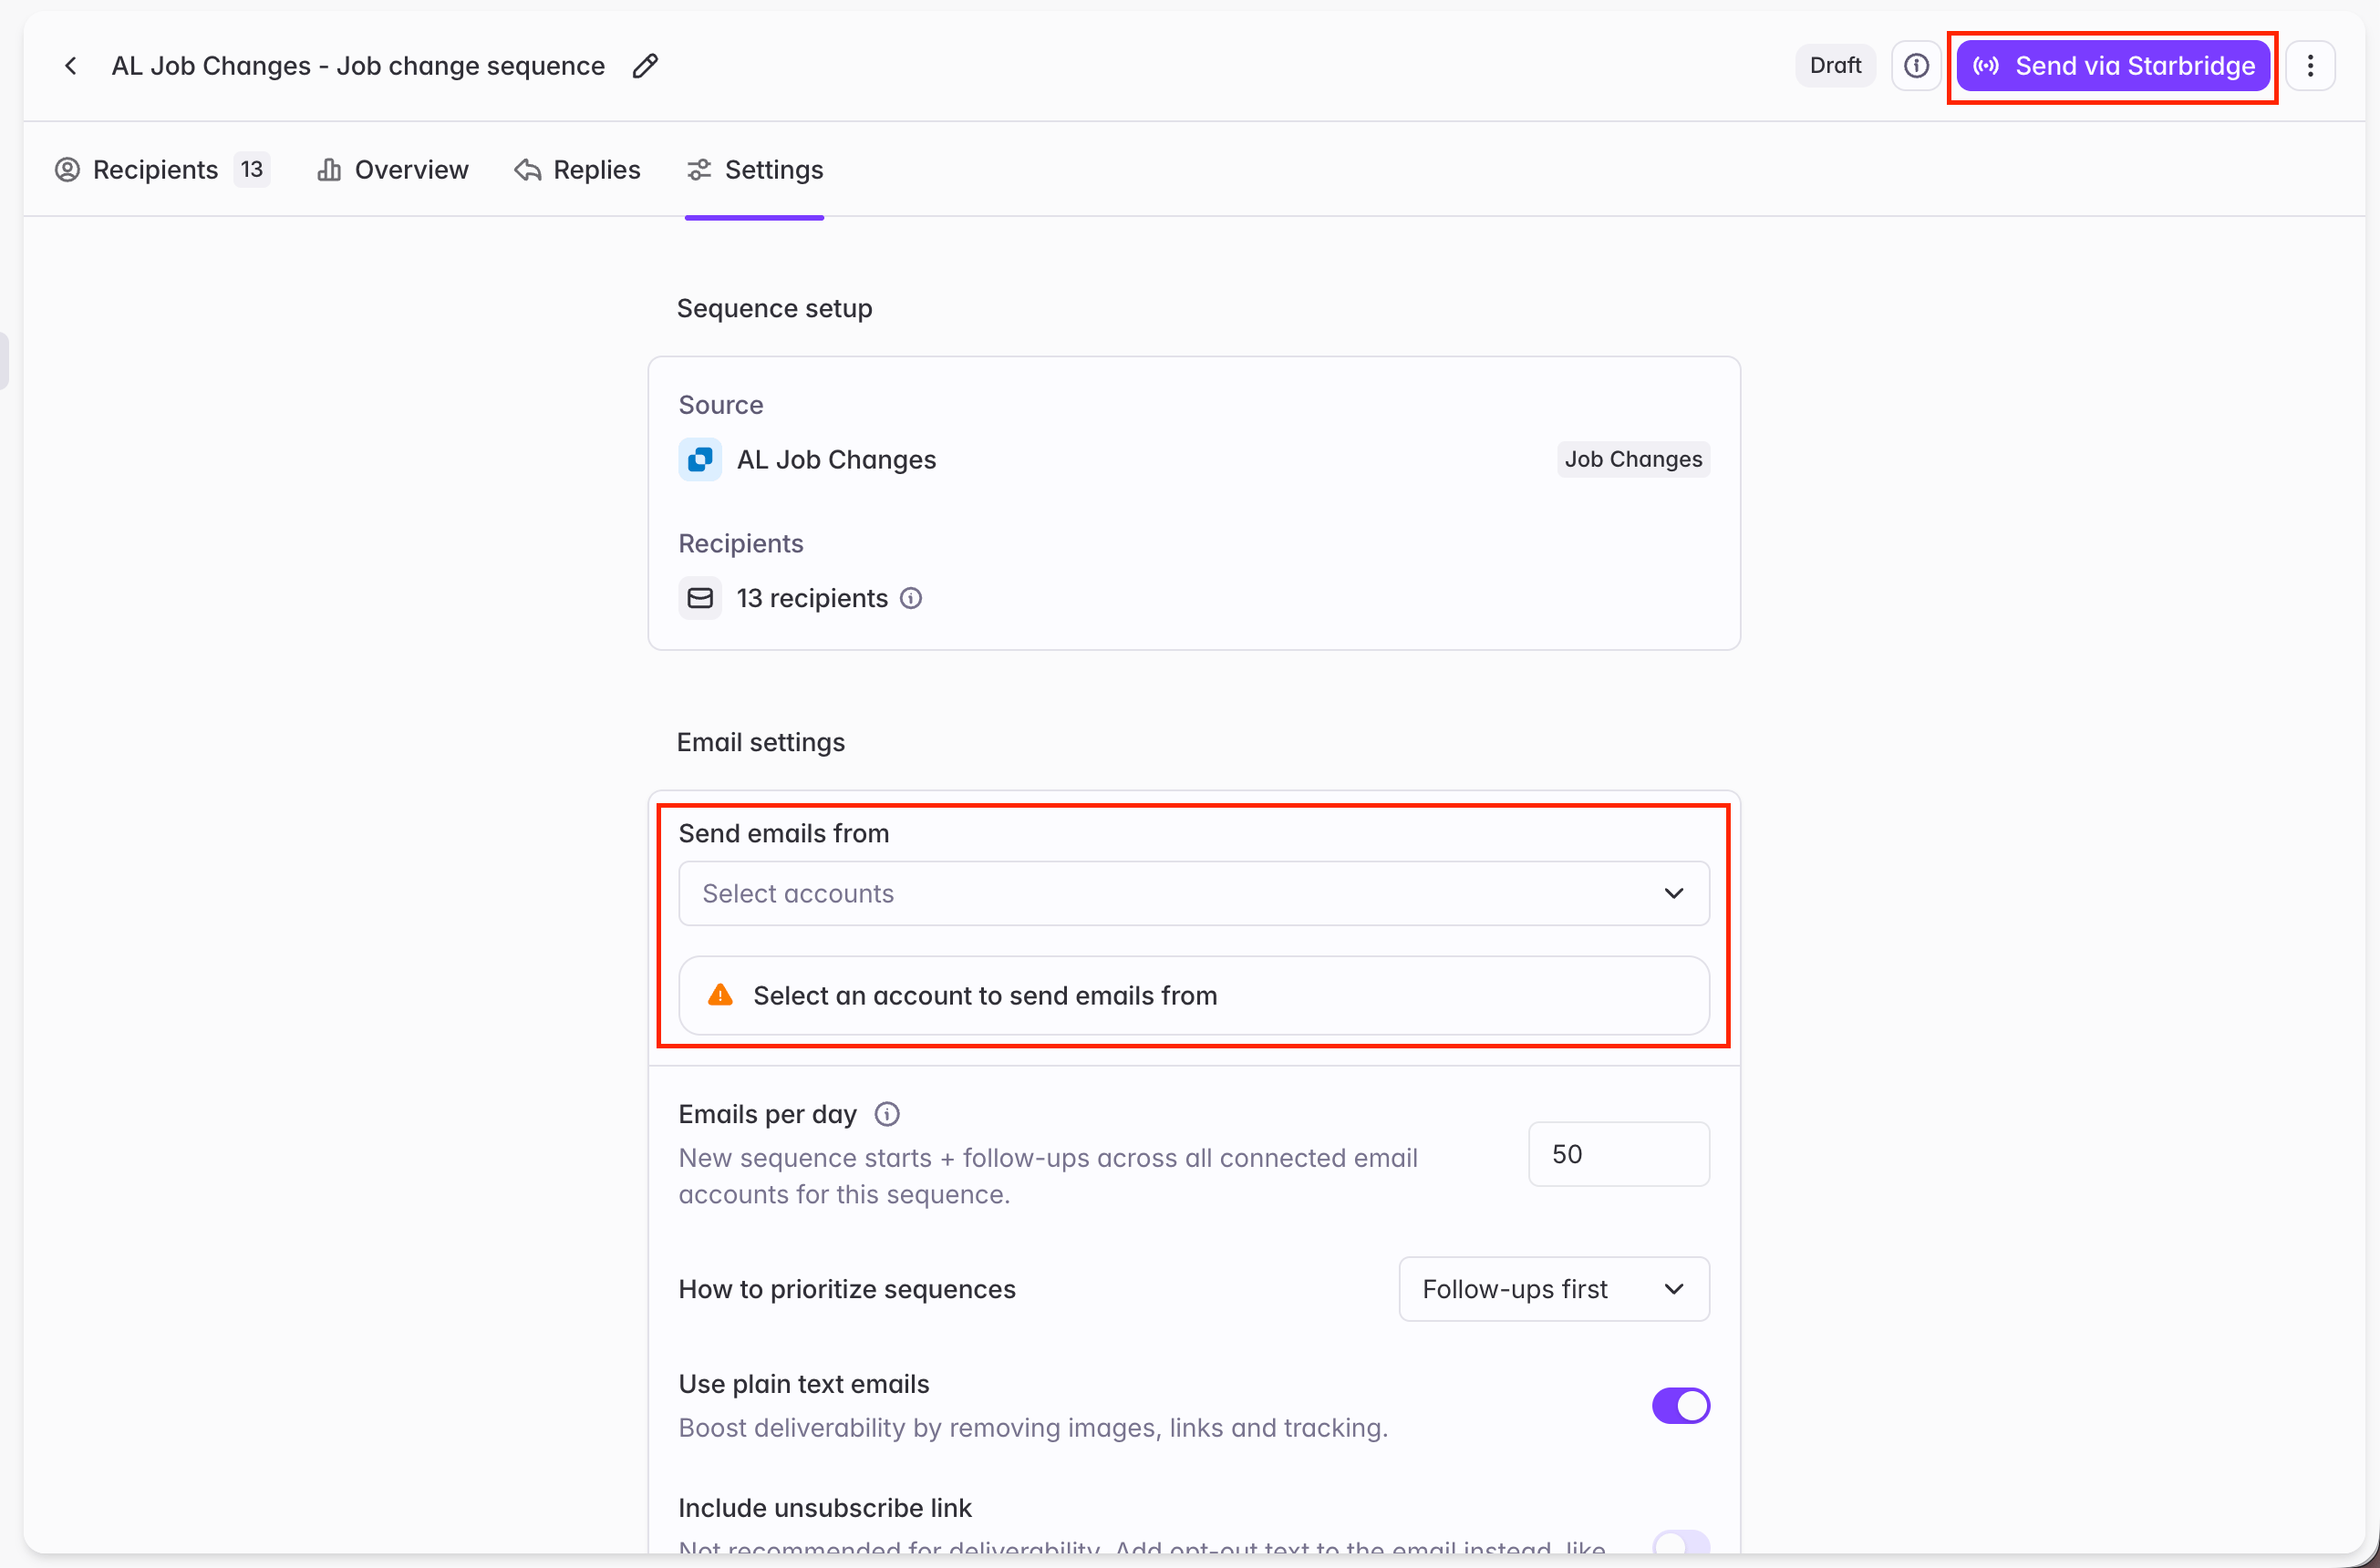Open info icon next to Draft badge
Viewport: 2380px width, 1568px height.
click(1916, 66)
